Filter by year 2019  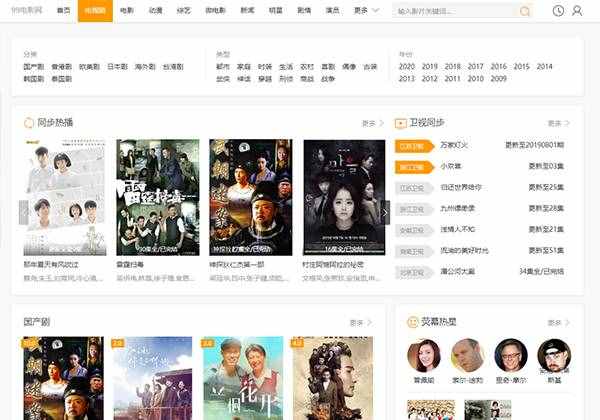tap(430, 67)
